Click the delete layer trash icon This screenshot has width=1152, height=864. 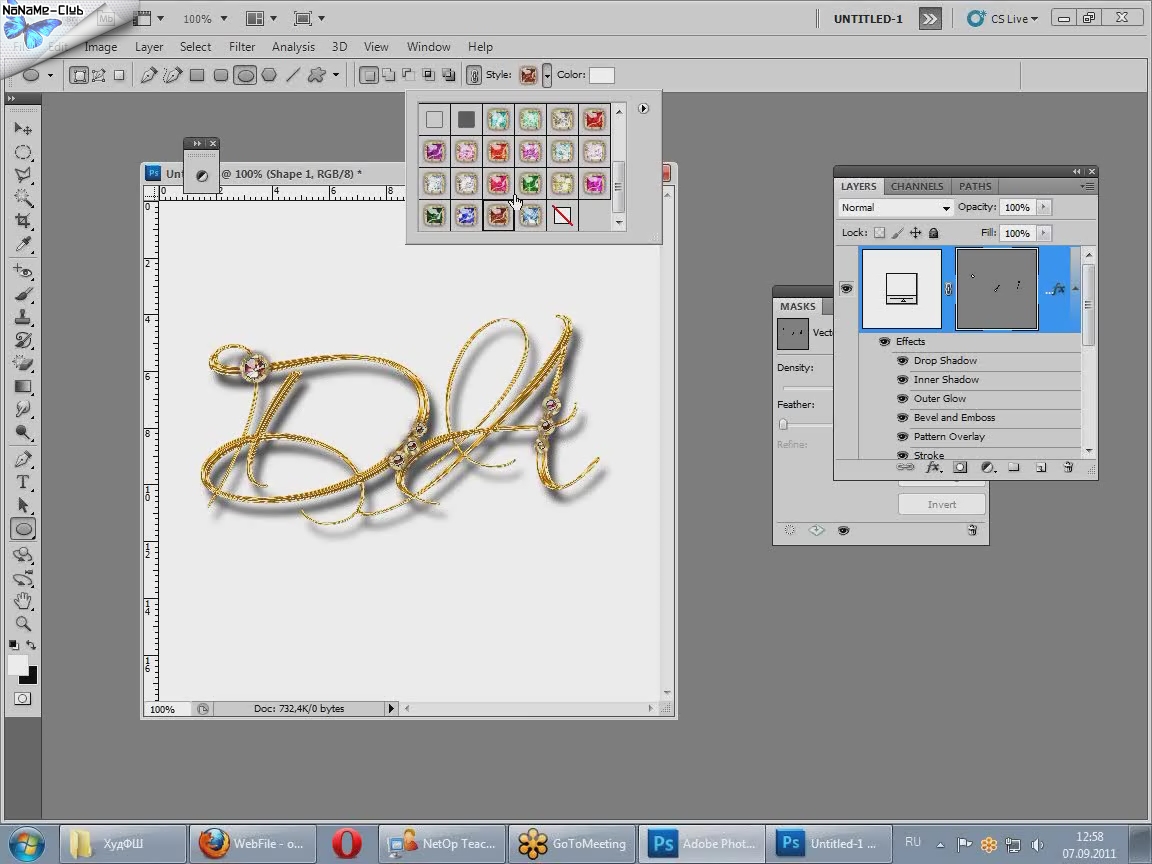[1068, 467]
